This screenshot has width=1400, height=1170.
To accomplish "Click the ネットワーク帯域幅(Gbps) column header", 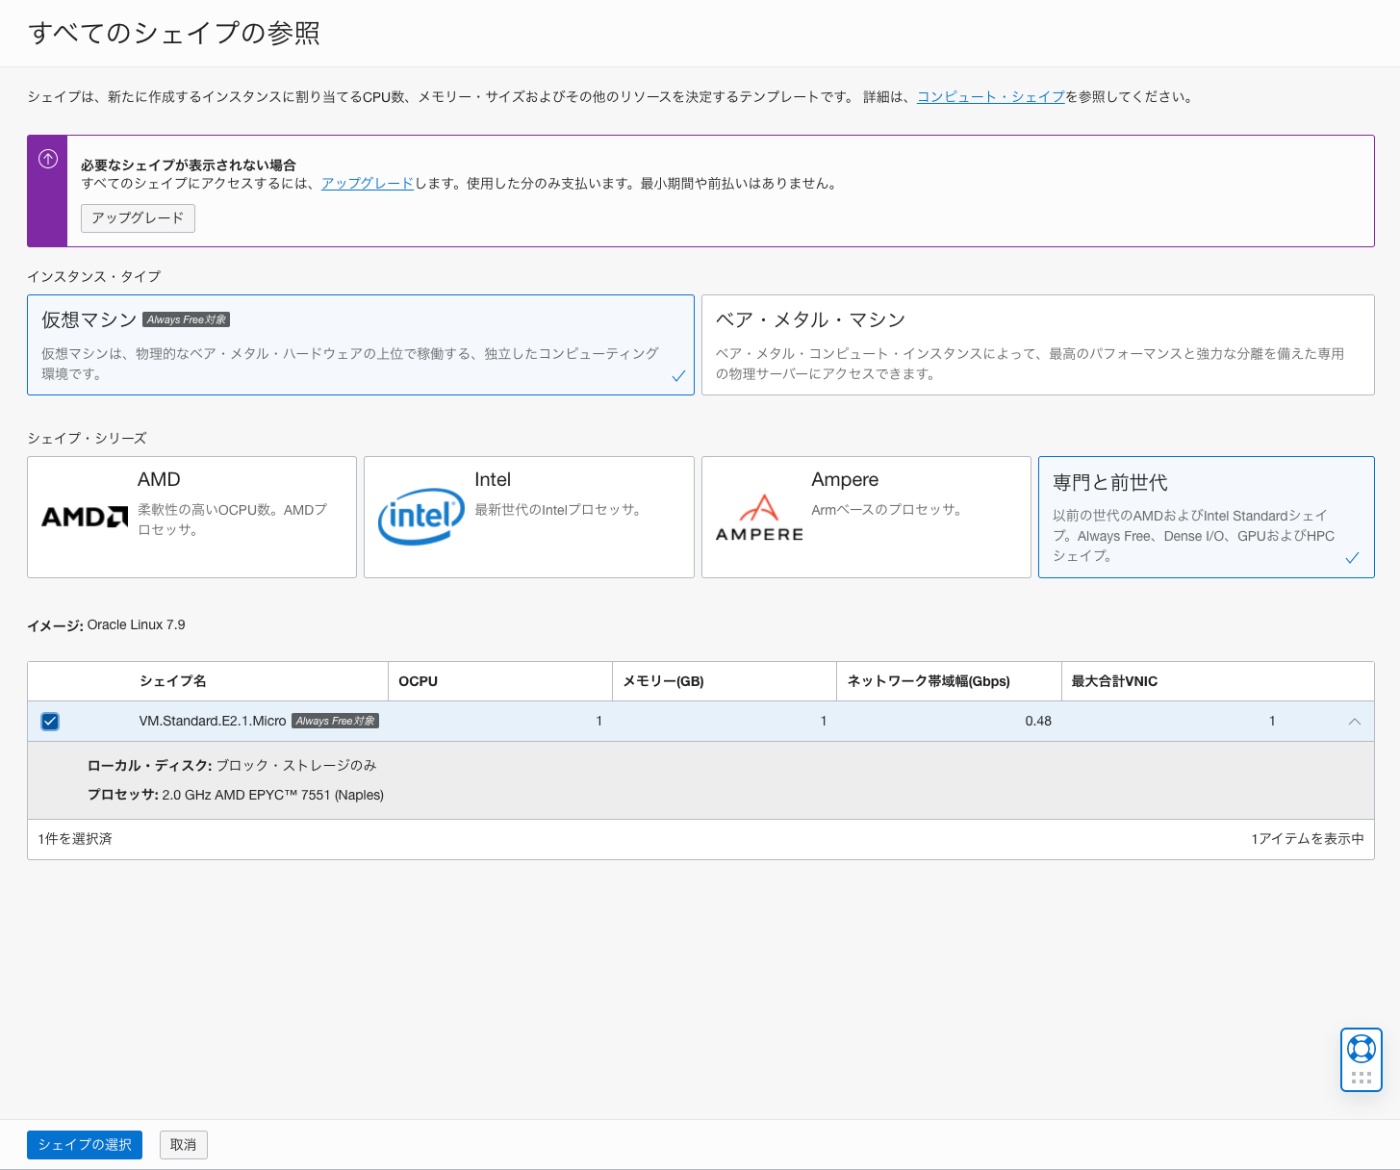I will 928,681.
